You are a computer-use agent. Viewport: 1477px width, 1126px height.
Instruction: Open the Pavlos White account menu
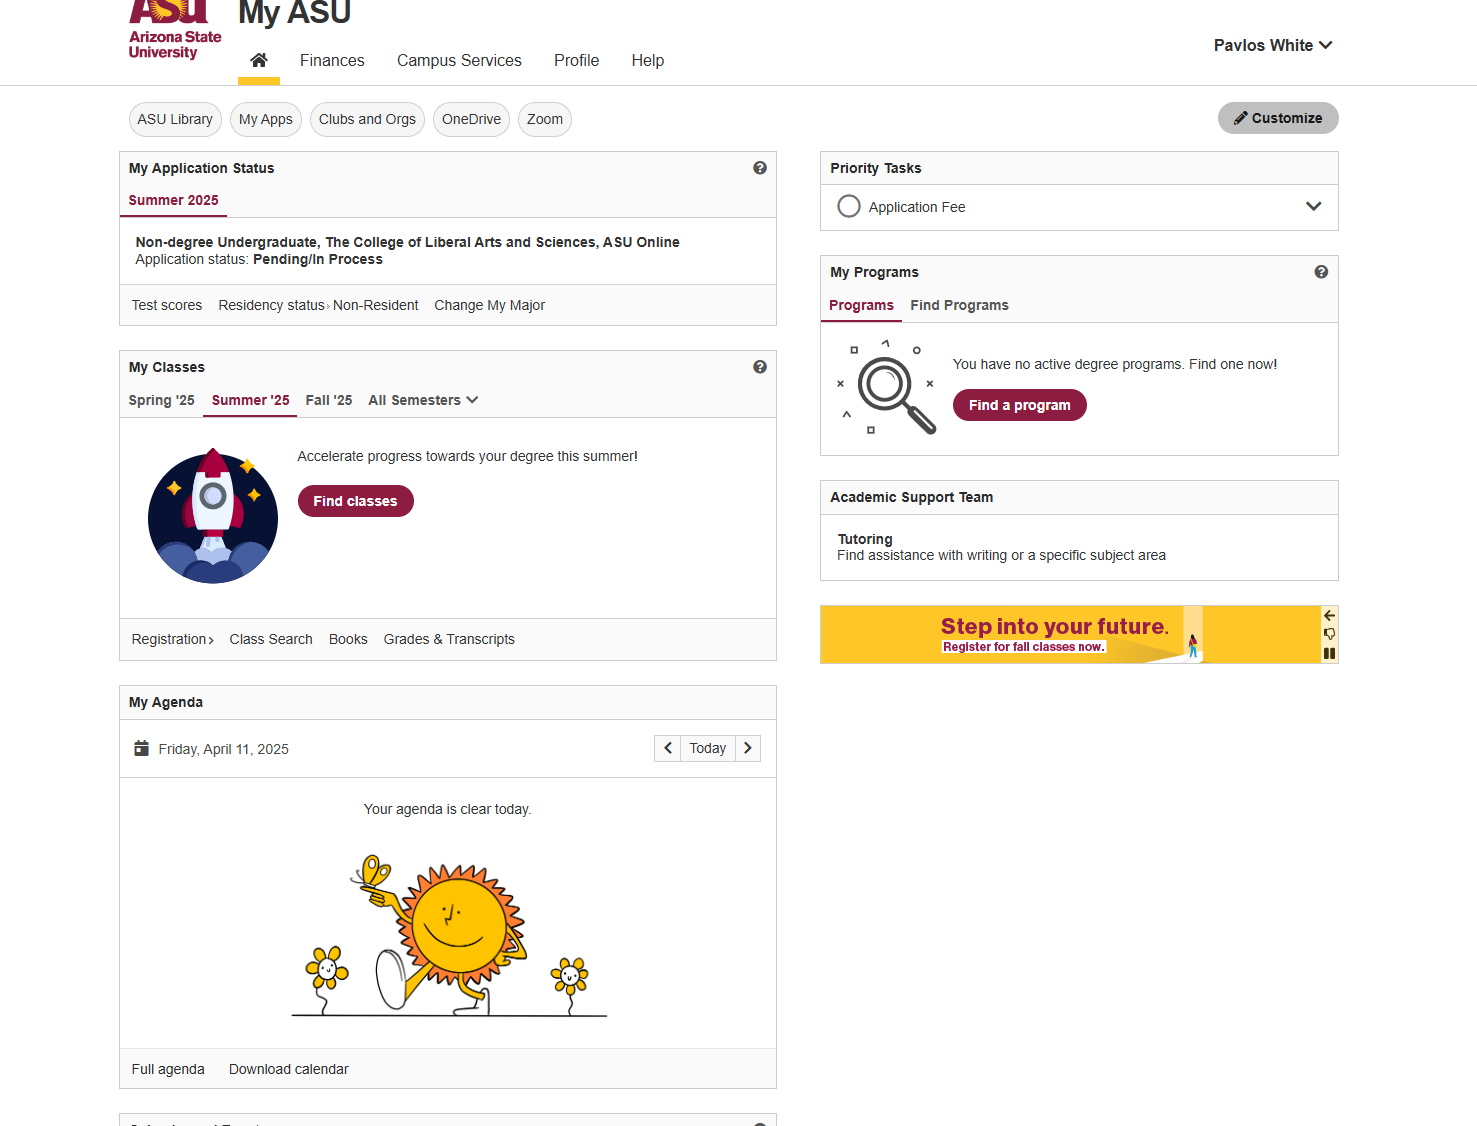point(1273,45)
